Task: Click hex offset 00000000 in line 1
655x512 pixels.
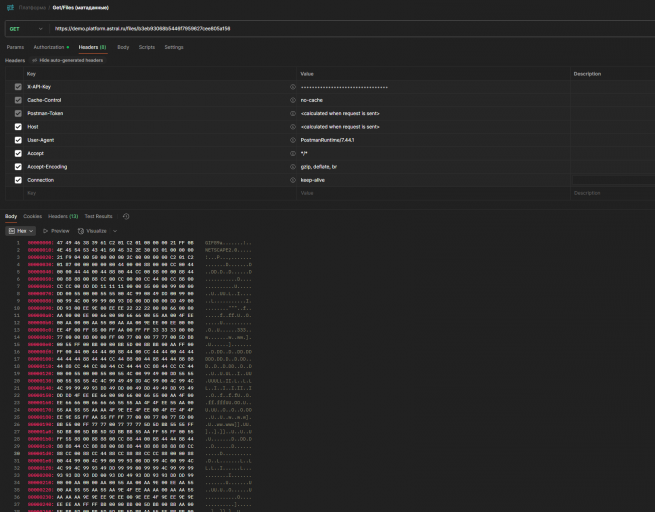Action: pyautogui.click(x=41, y=243)
